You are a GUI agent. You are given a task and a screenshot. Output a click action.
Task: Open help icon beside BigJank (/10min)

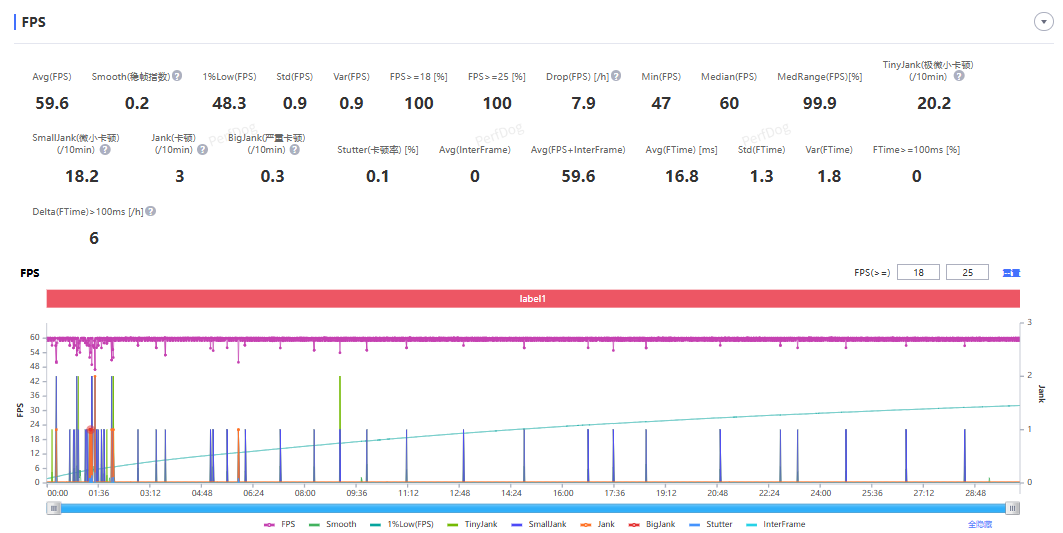[x=294, y=149]
